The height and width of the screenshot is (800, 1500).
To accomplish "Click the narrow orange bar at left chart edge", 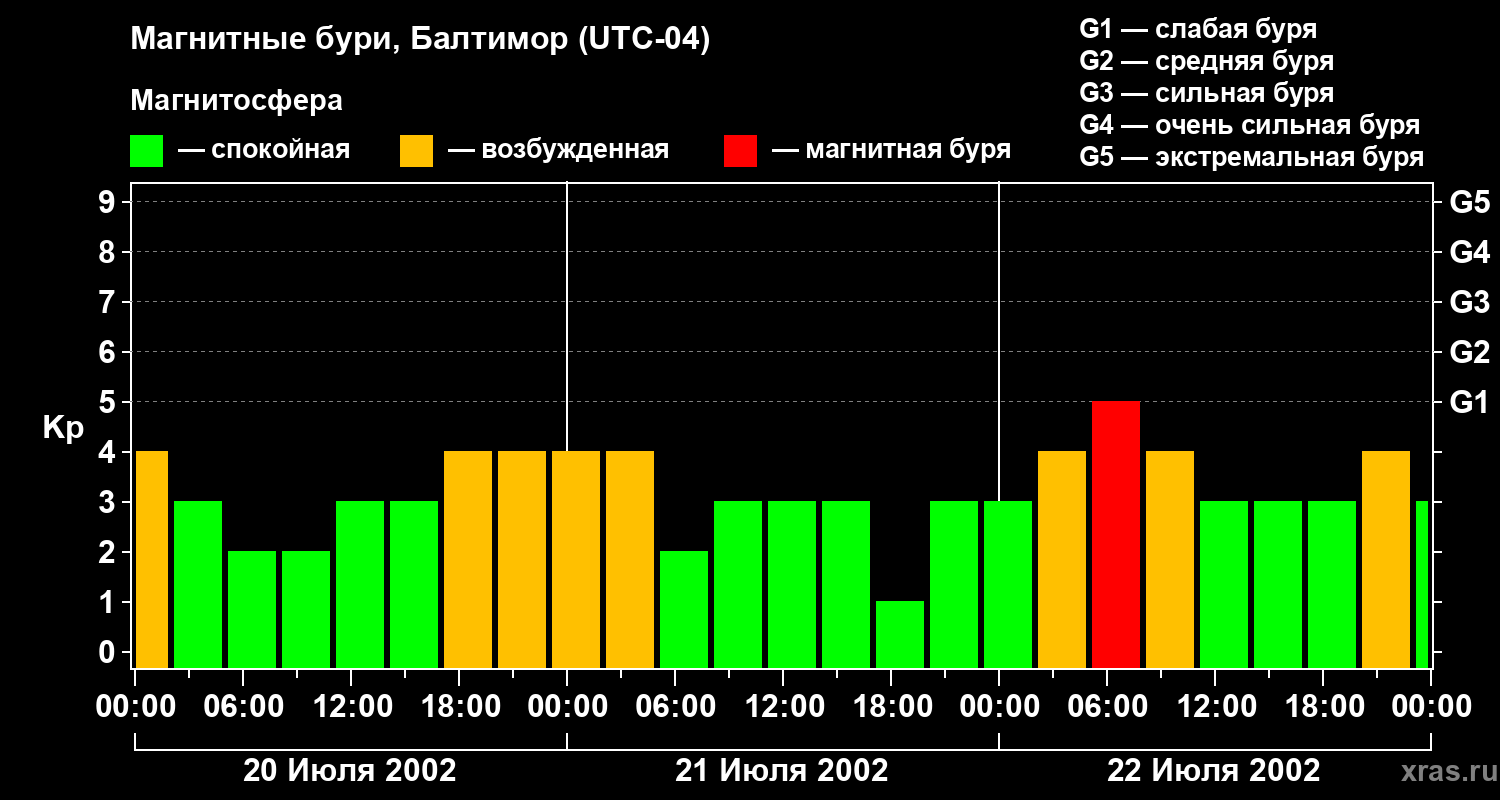I will 151,559.
